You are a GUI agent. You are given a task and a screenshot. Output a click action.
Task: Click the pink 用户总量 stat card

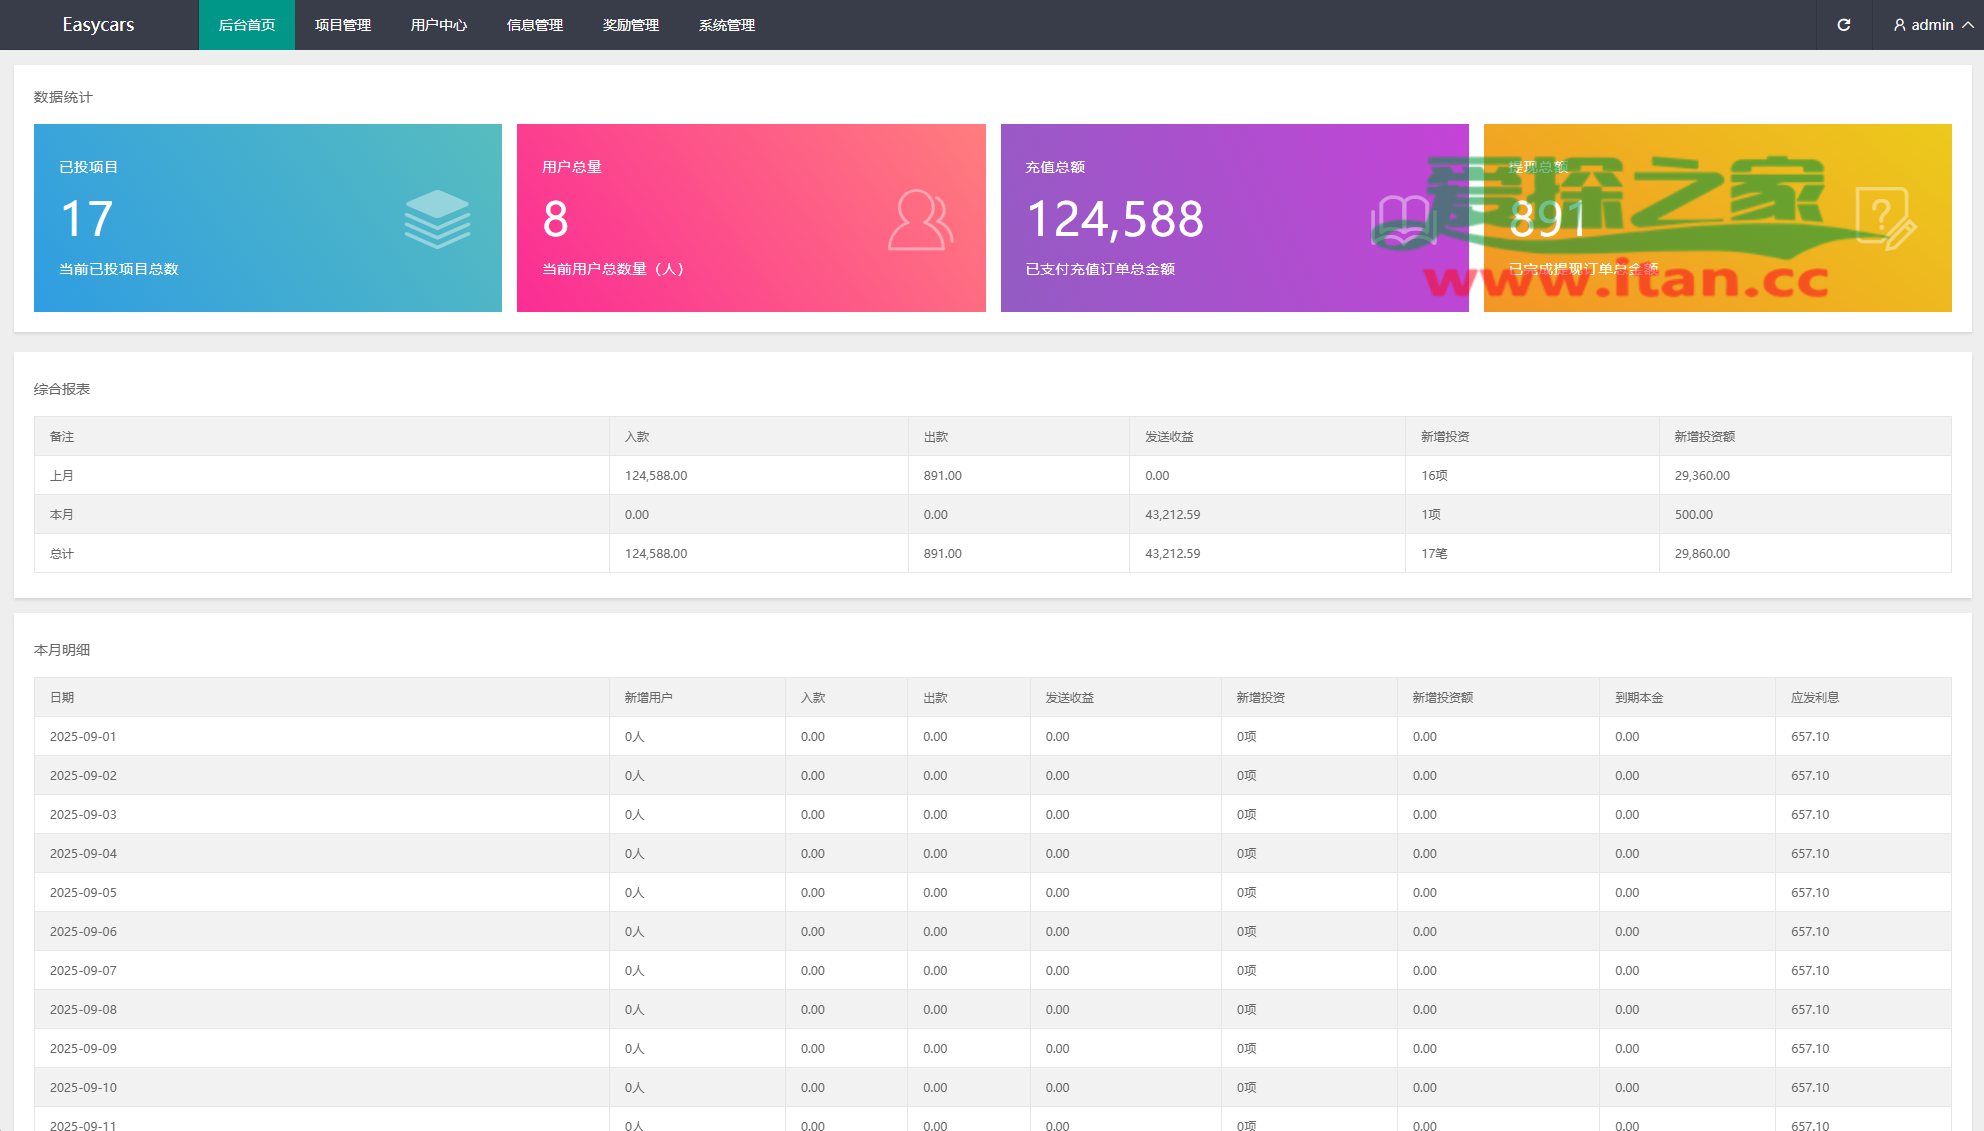point(750,218)
